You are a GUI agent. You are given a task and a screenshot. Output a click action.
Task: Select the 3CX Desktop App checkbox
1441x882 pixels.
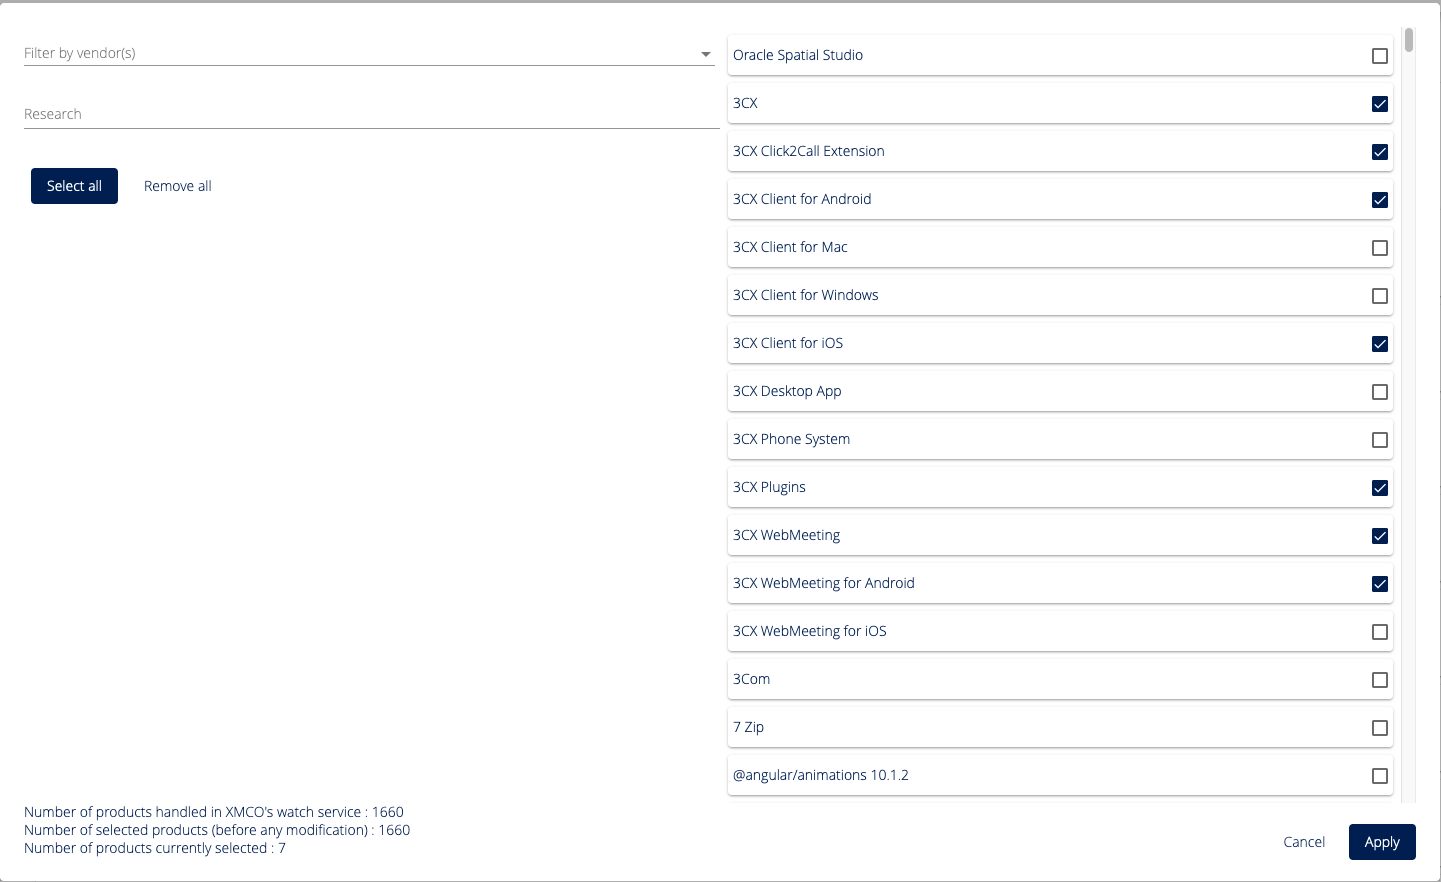(1380, 392)
